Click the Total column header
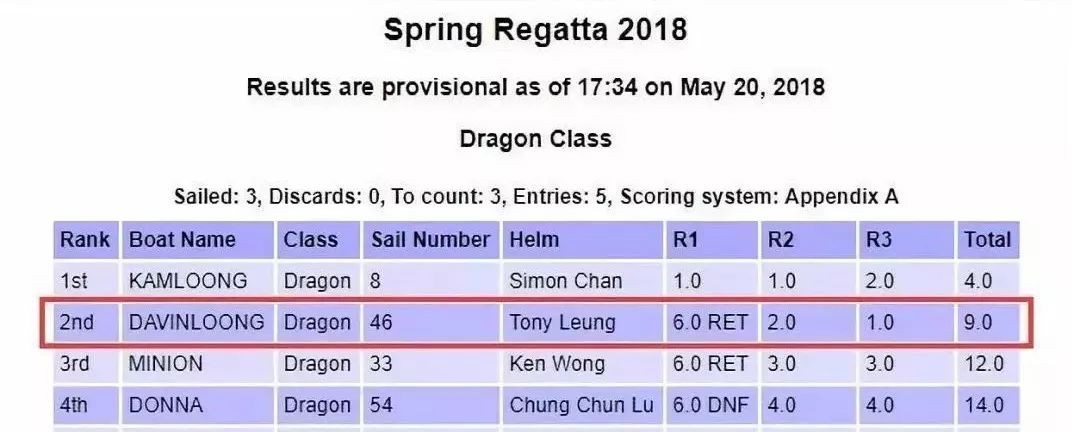Viewport: 1072px width, 432px height. coord(987,240)
